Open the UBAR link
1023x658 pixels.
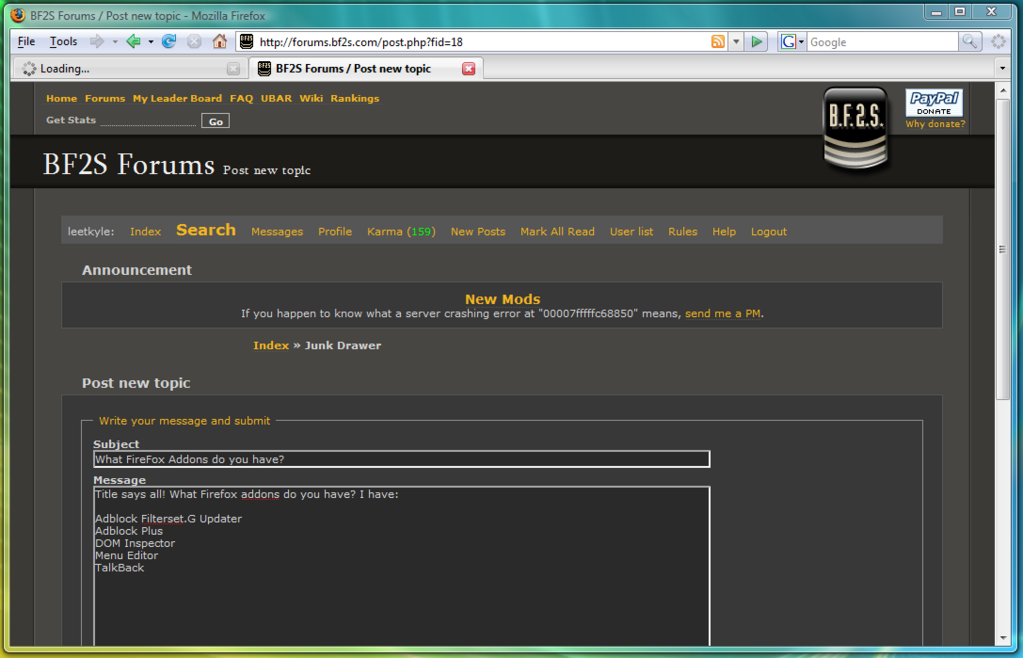point(276,98)
